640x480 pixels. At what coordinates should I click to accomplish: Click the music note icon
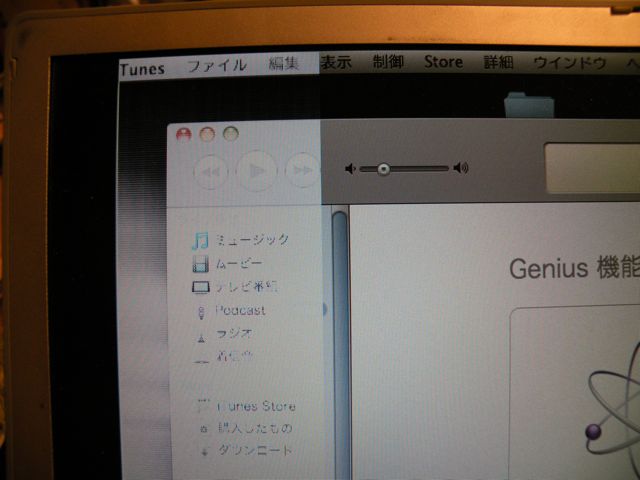point(200,241)
